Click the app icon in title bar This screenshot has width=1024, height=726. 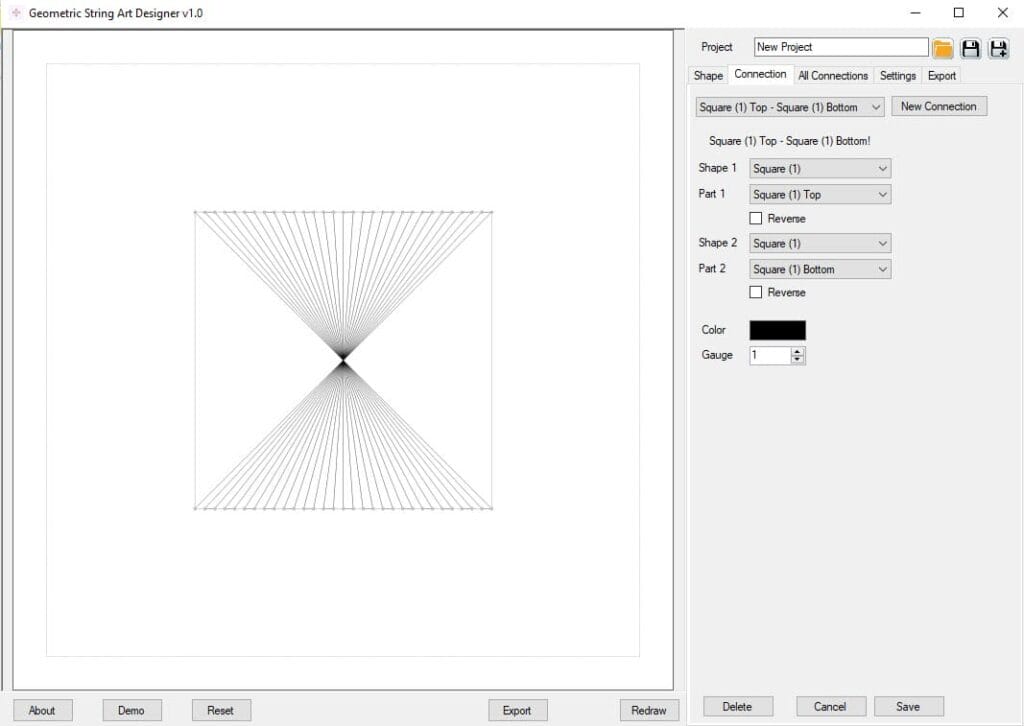pyautogui.click(x=15, y=13)
